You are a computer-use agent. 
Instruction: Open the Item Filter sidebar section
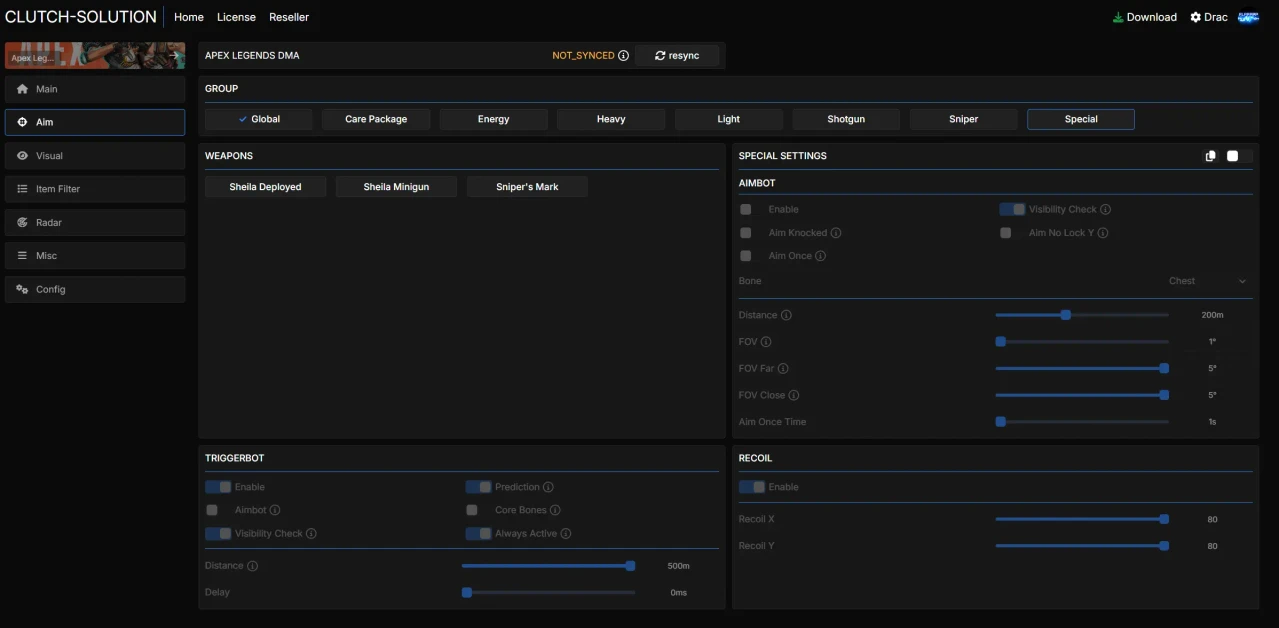click(x=95, y=189)
